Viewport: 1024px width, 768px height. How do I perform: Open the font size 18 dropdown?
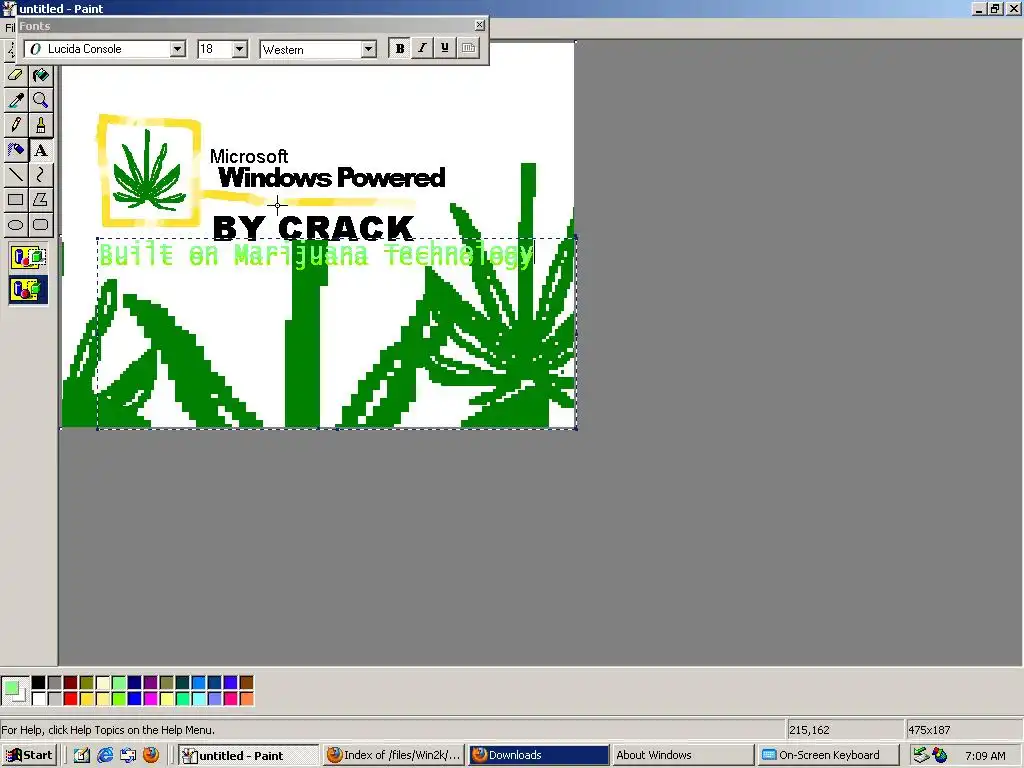click(240, 49)
